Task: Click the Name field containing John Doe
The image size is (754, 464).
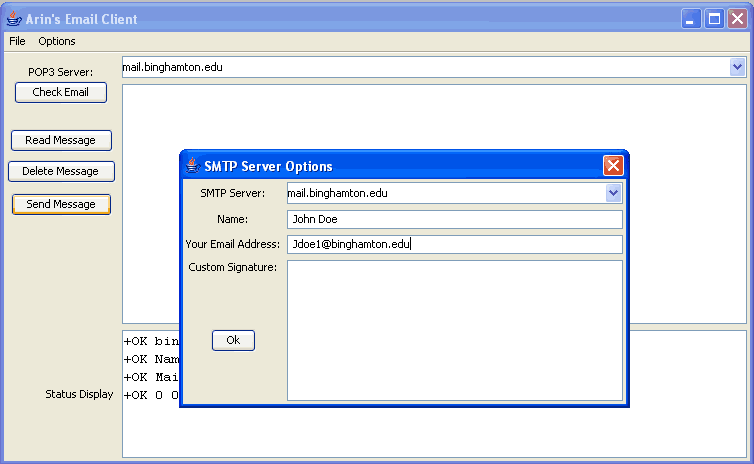Action: 454,219
